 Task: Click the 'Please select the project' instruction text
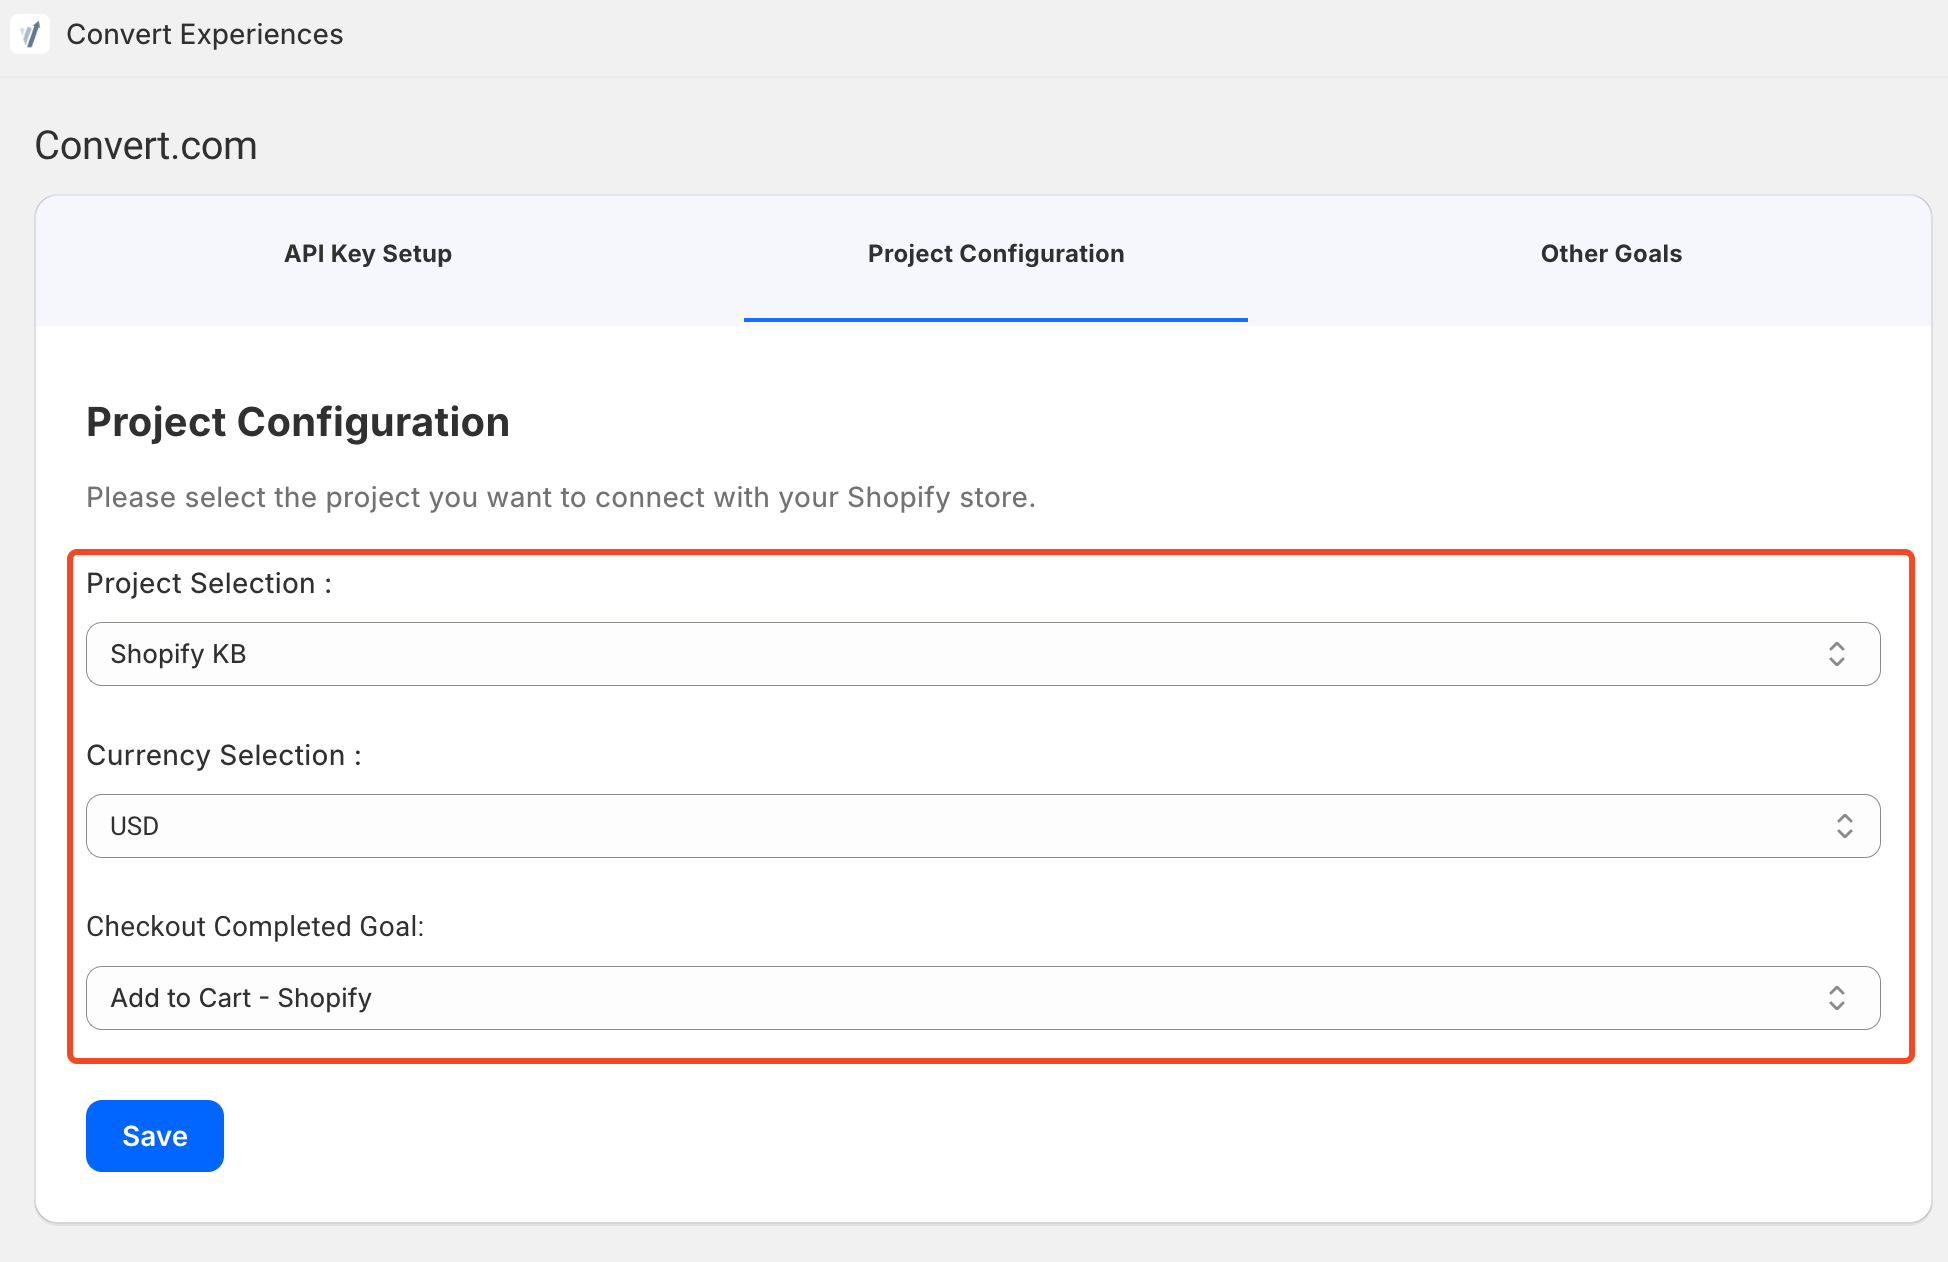[x=560, y=497]
